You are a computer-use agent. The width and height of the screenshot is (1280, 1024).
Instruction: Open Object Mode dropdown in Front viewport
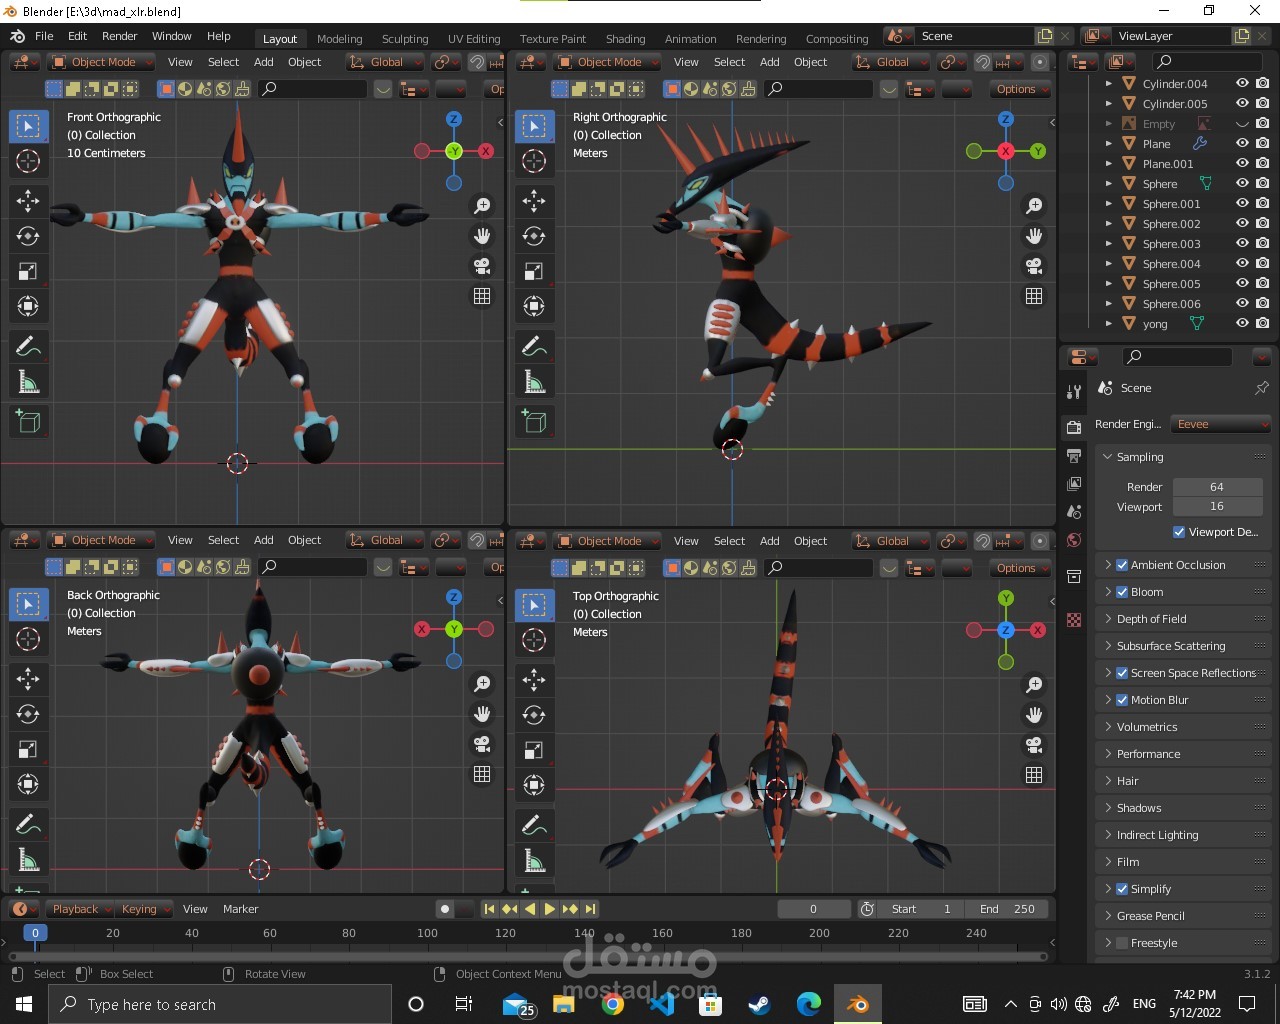pyautogui.click(x=102, y=62)
